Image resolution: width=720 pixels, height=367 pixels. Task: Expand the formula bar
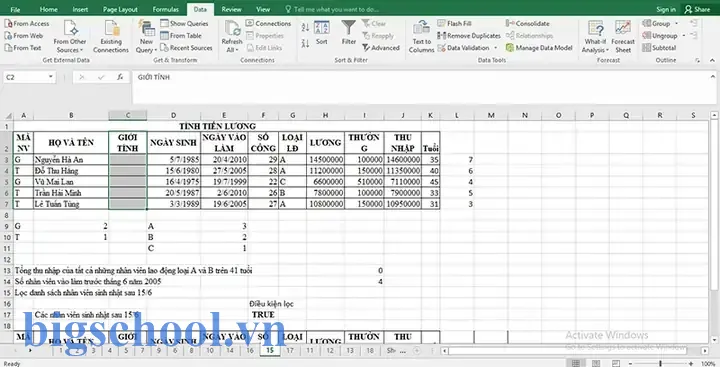[713, 77]
